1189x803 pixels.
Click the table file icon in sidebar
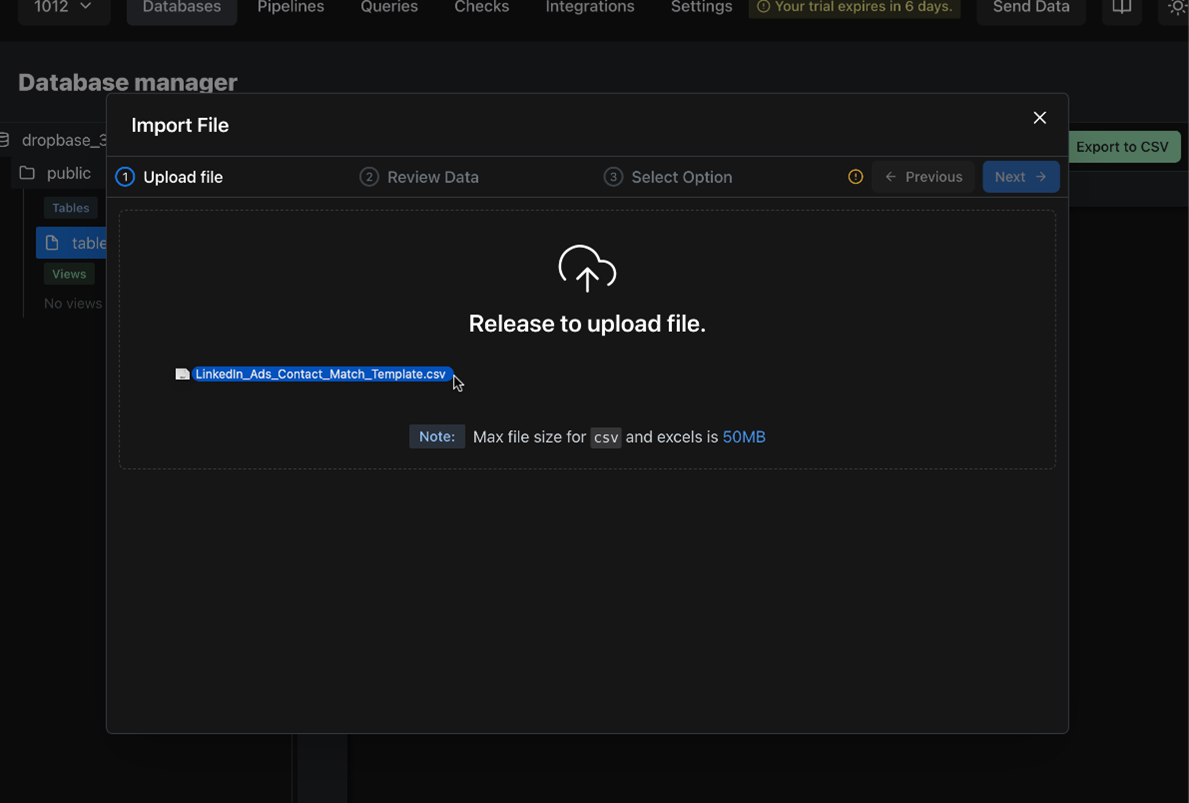tap(52, 243)
